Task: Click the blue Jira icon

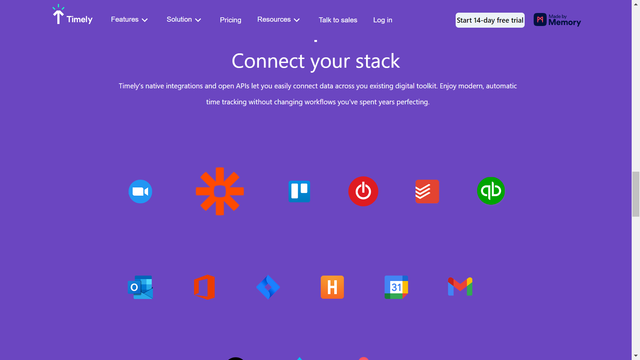Action: (x=268, y=287)
